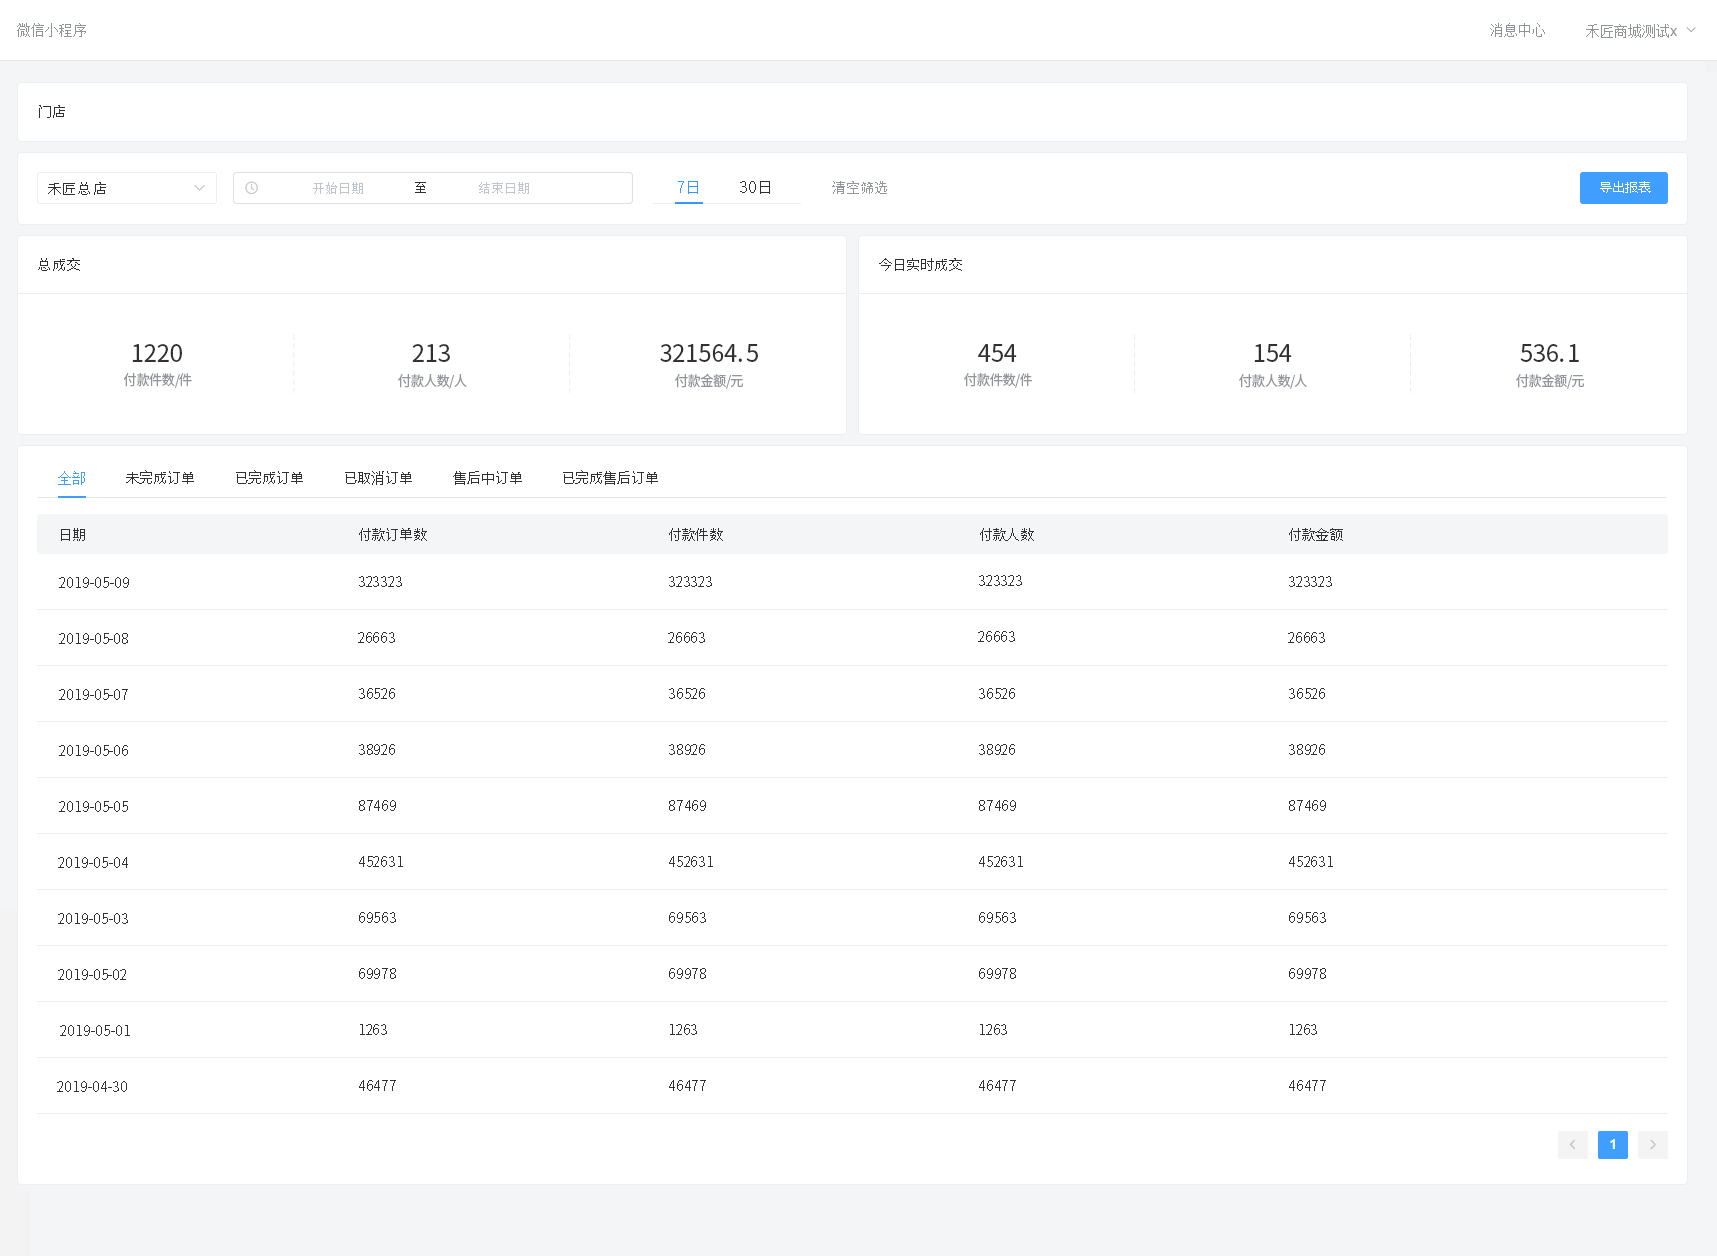Click 付款件数 cell 69978 for 2019-05-02

click(x=687, y=974)
